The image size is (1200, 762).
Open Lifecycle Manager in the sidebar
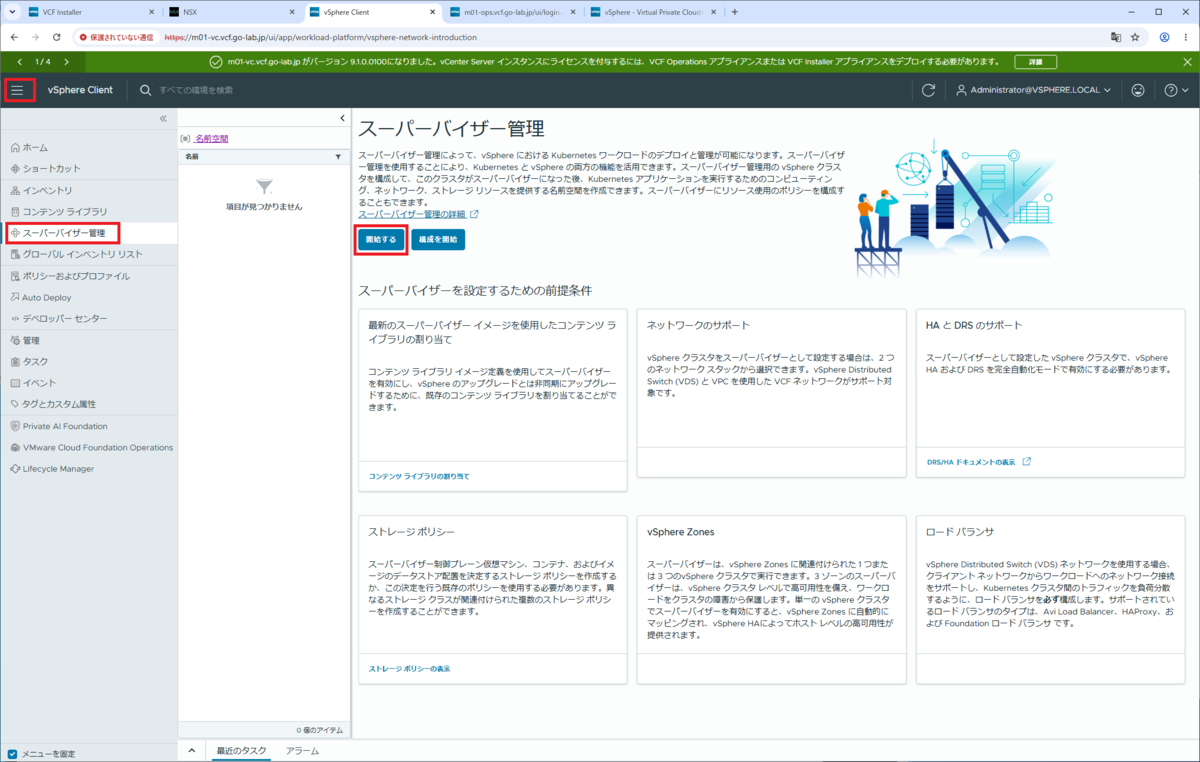click(58, 468)
